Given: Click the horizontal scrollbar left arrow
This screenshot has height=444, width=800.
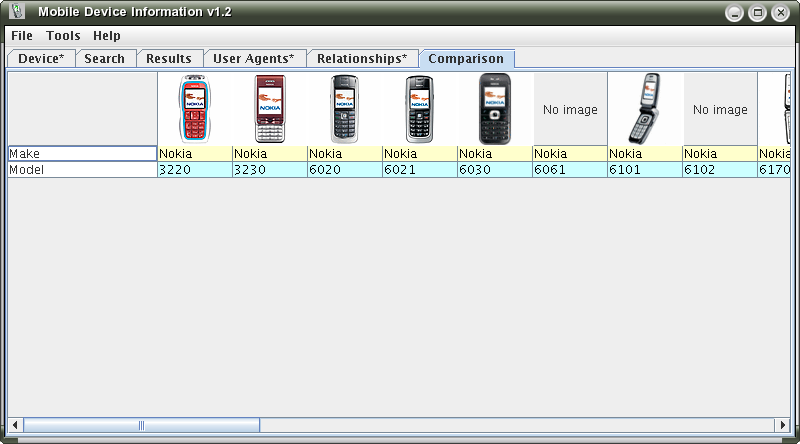Looking at the screenshot, I should [16, 425].
